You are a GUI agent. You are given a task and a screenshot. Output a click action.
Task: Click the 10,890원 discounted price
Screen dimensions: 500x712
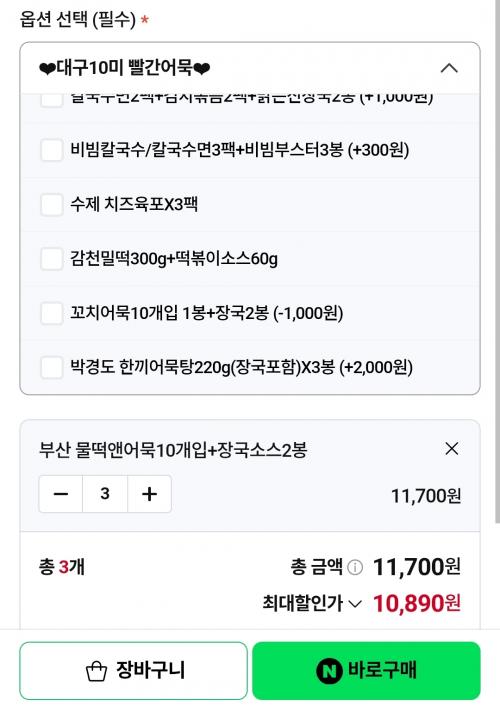tap(416, 603)
